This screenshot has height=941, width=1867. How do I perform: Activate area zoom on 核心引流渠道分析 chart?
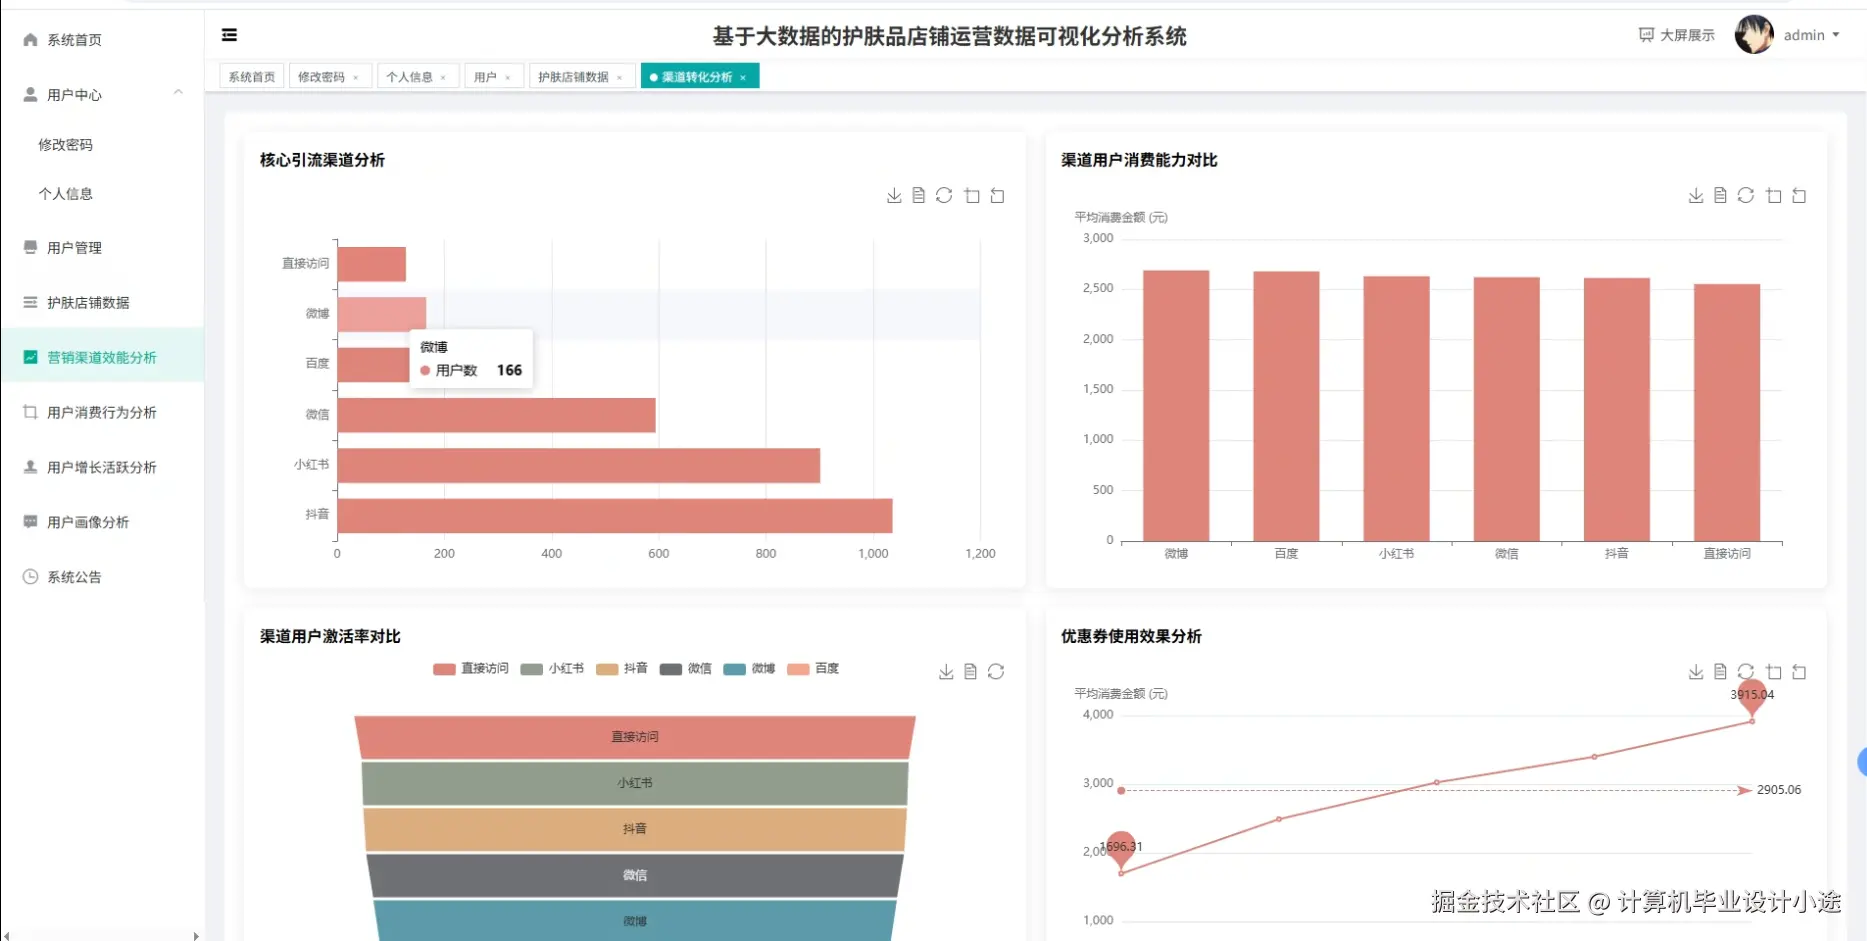972,196
